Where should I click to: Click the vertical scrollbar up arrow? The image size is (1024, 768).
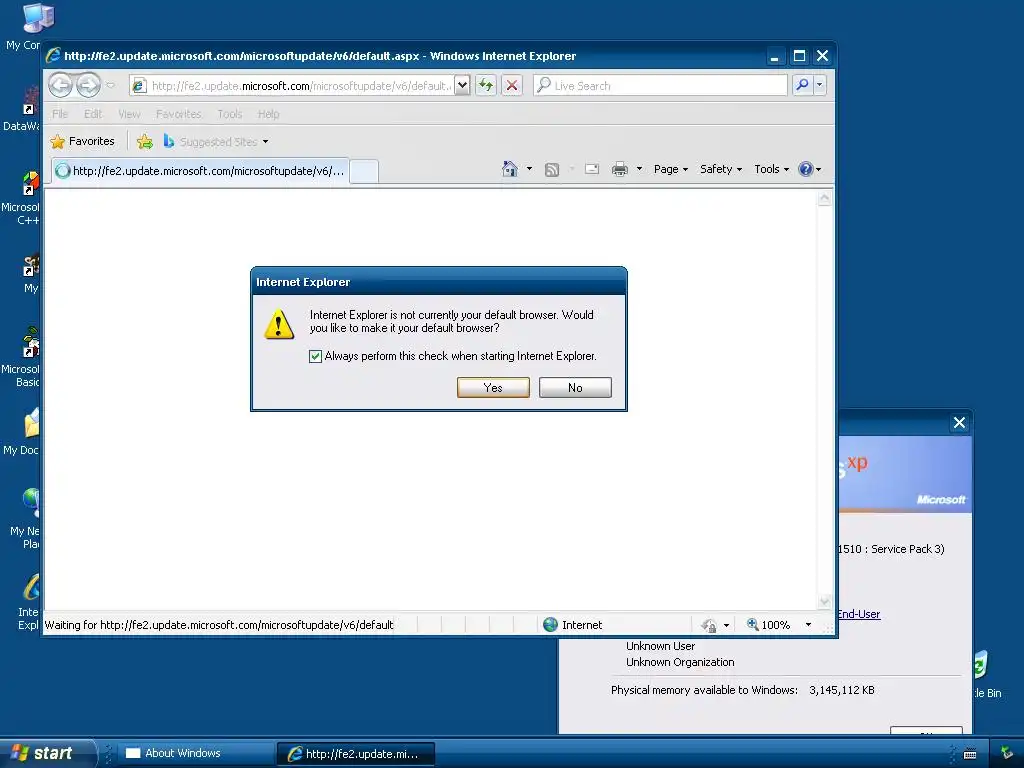coord(825,198)
